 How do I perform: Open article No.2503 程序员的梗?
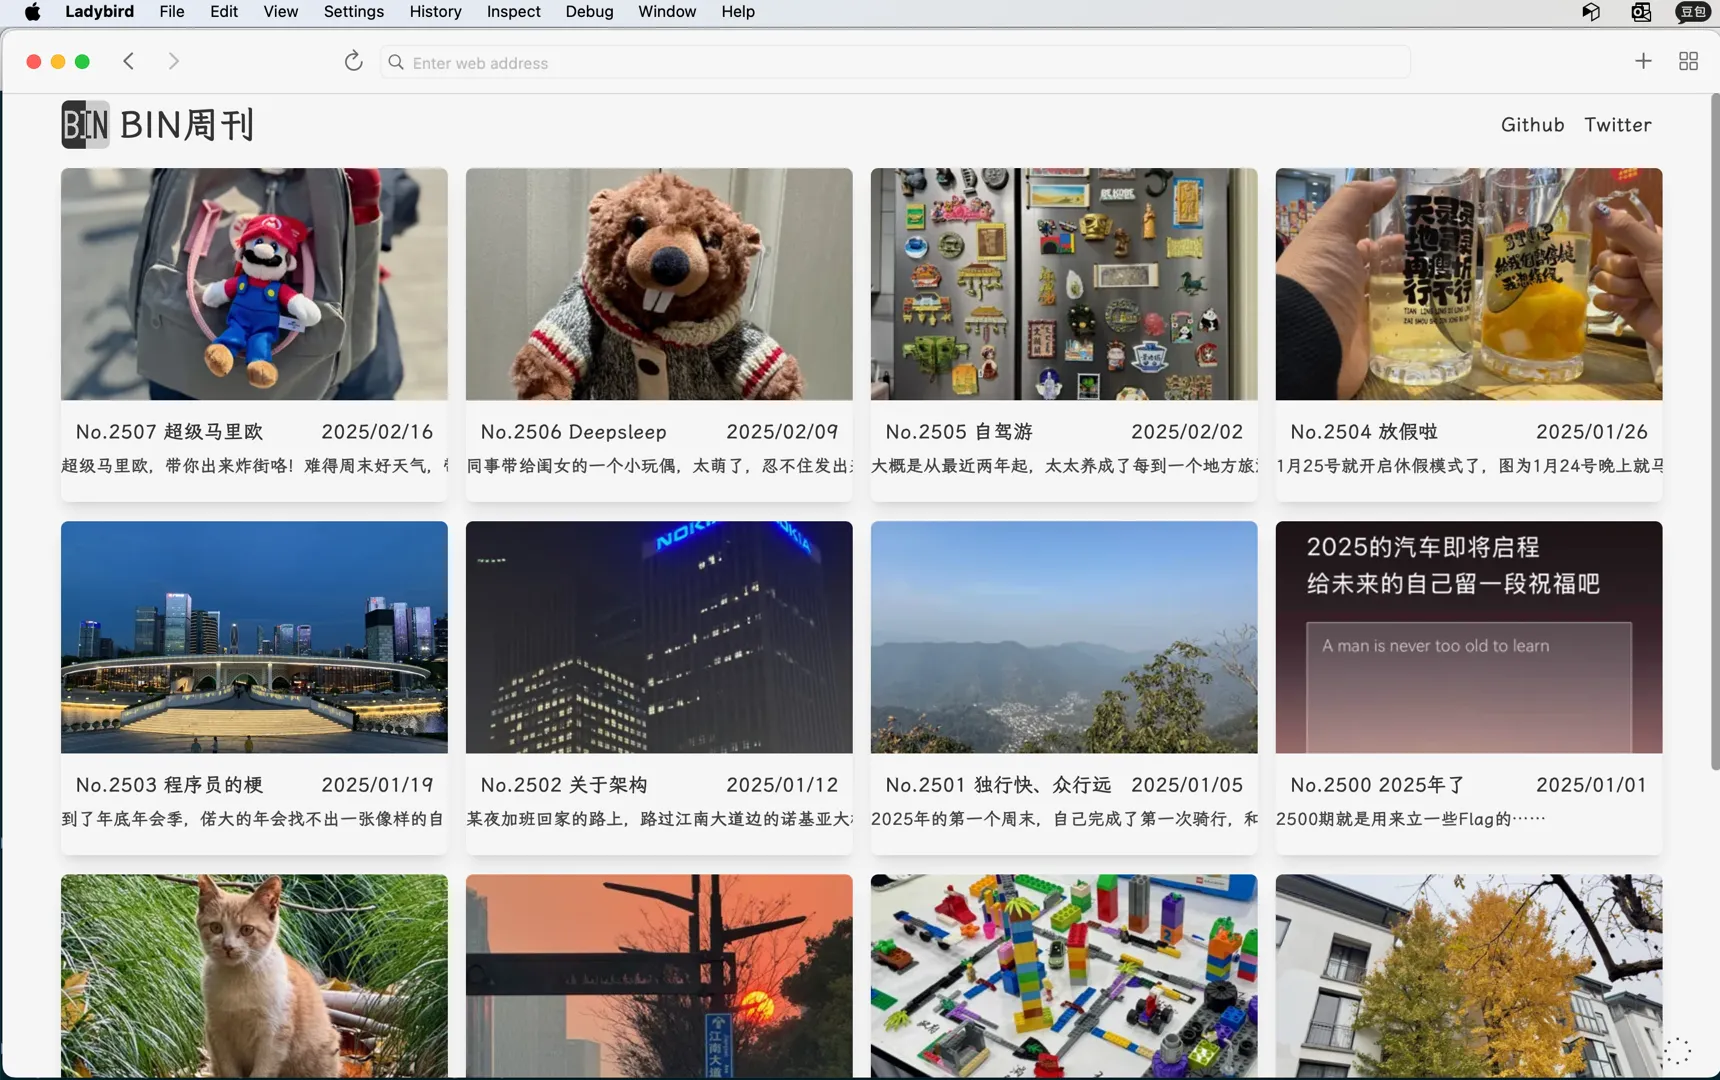click(x=169, y=785)
